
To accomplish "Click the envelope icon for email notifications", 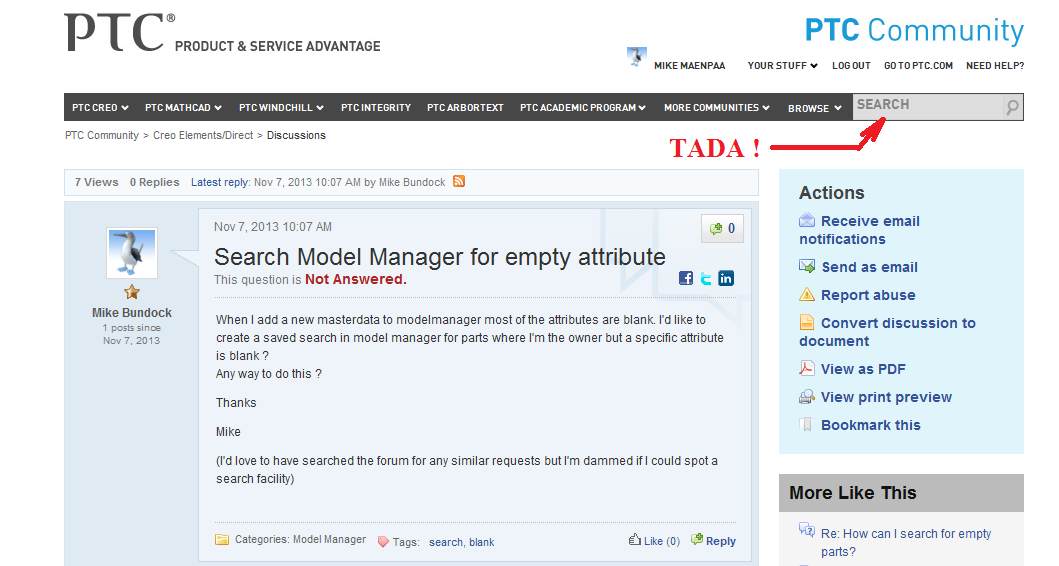I will tap(806, 220).
